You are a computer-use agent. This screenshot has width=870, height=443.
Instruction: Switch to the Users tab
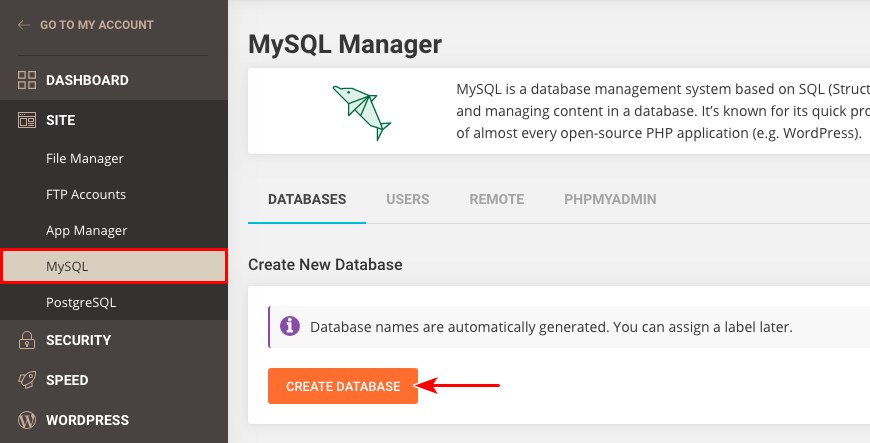click(408, 199)
